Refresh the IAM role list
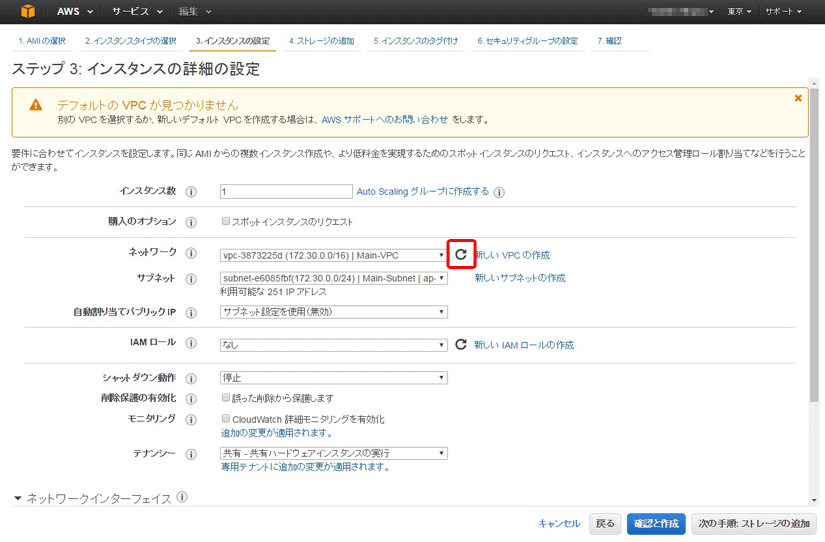 pyautogui.click(x=461, y=345)
